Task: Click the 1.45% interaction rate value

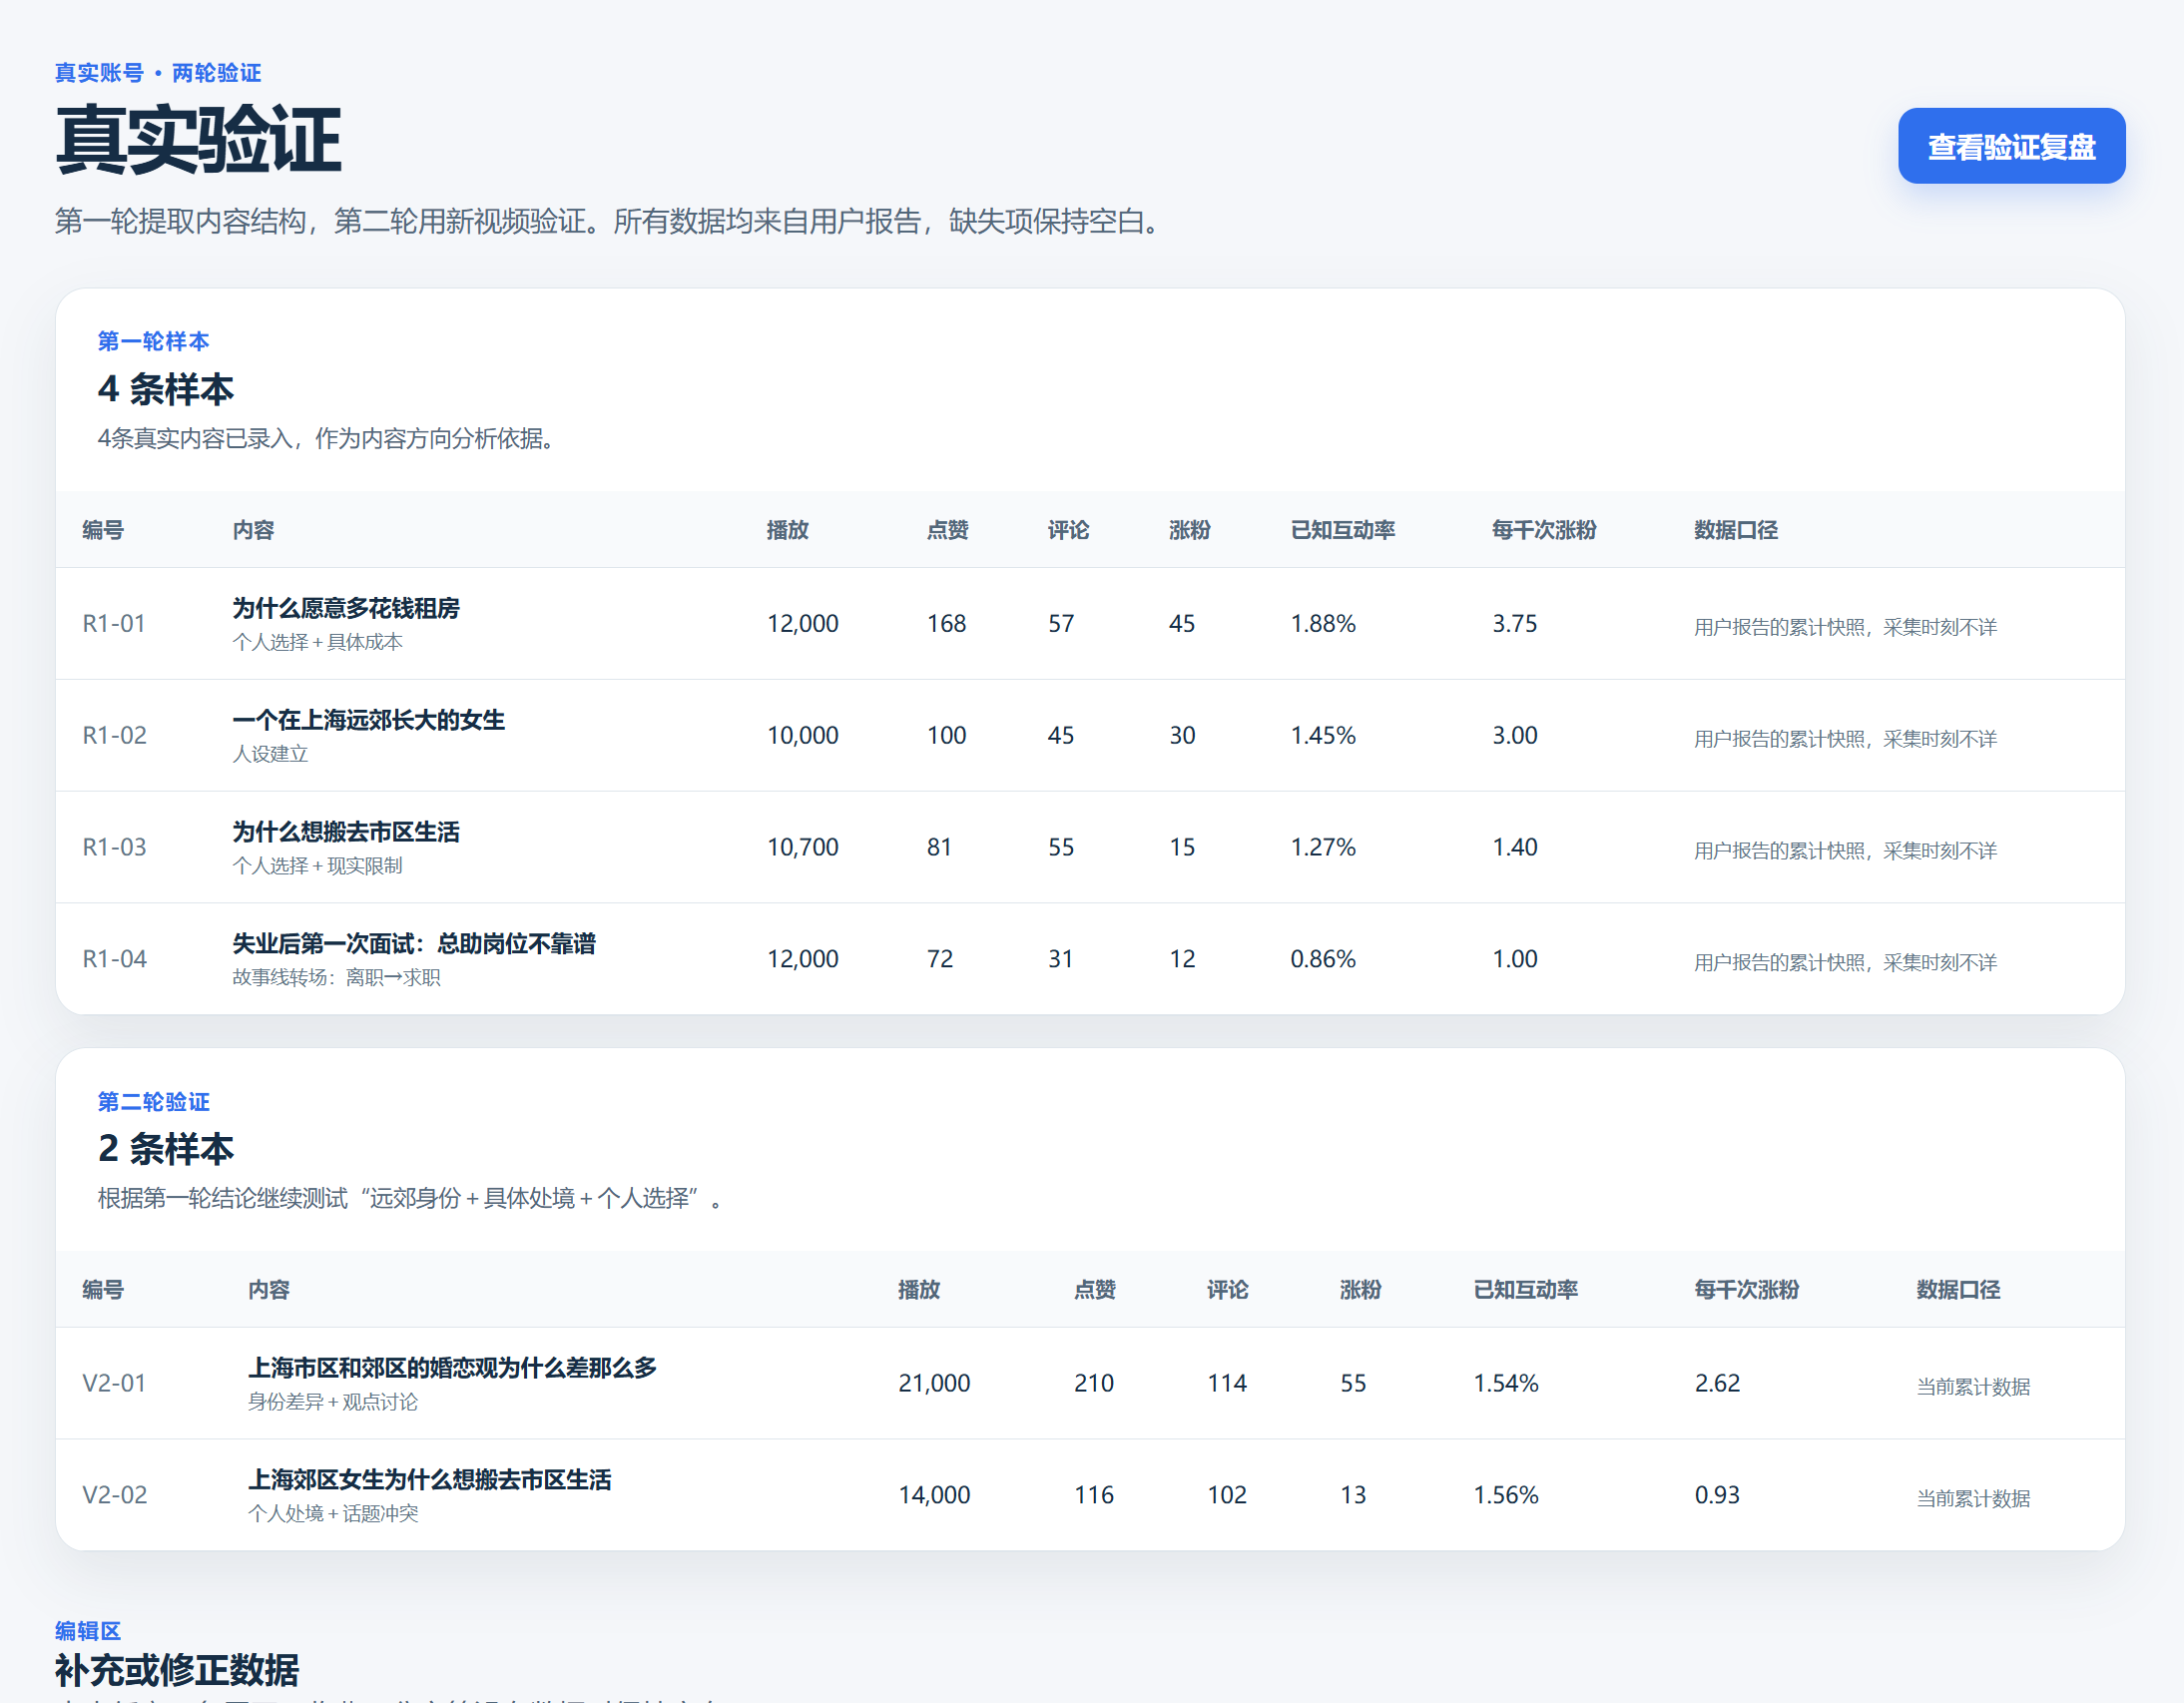Action: pyautogui.click(x=1323, y=736)
